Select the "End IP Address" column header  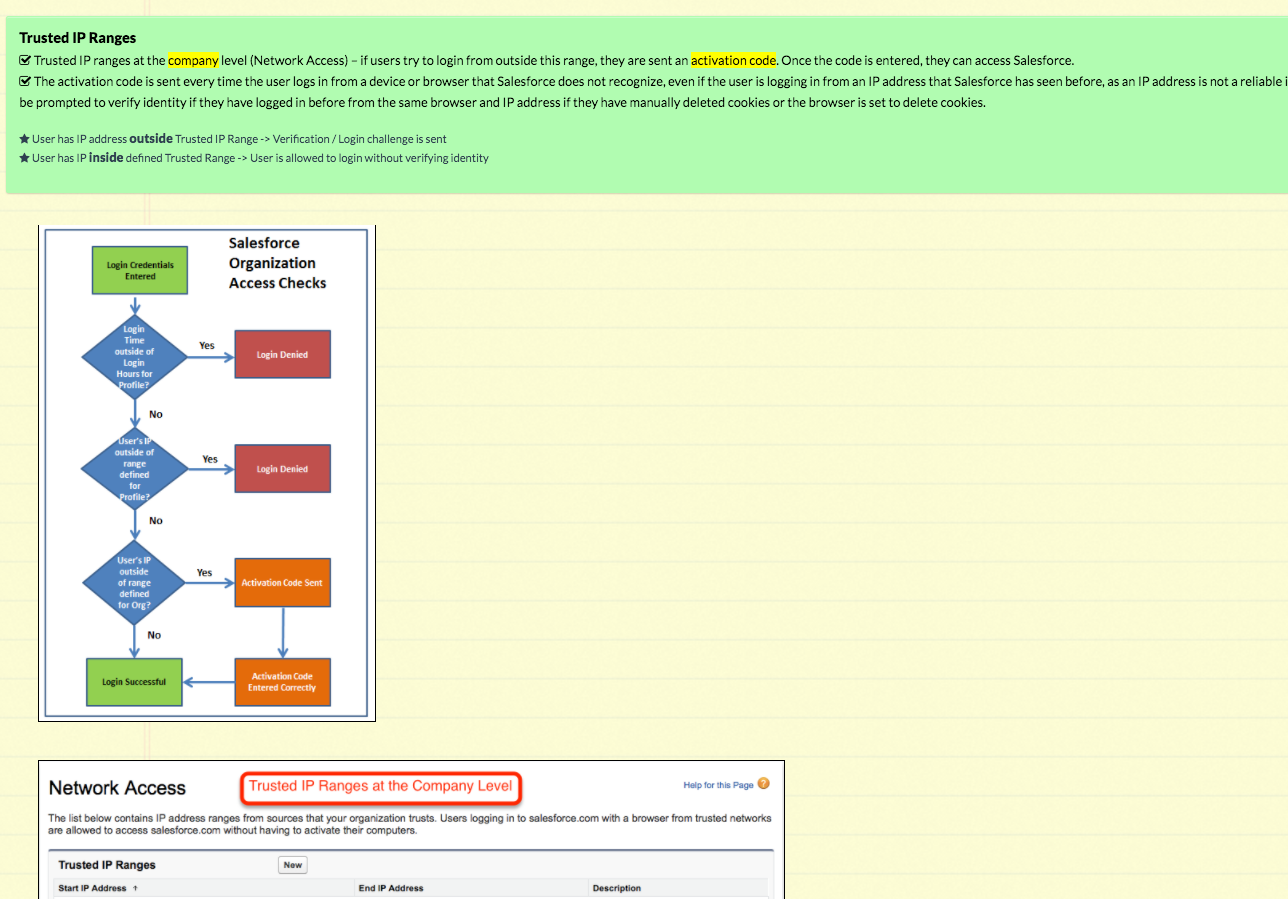point(391,888)
